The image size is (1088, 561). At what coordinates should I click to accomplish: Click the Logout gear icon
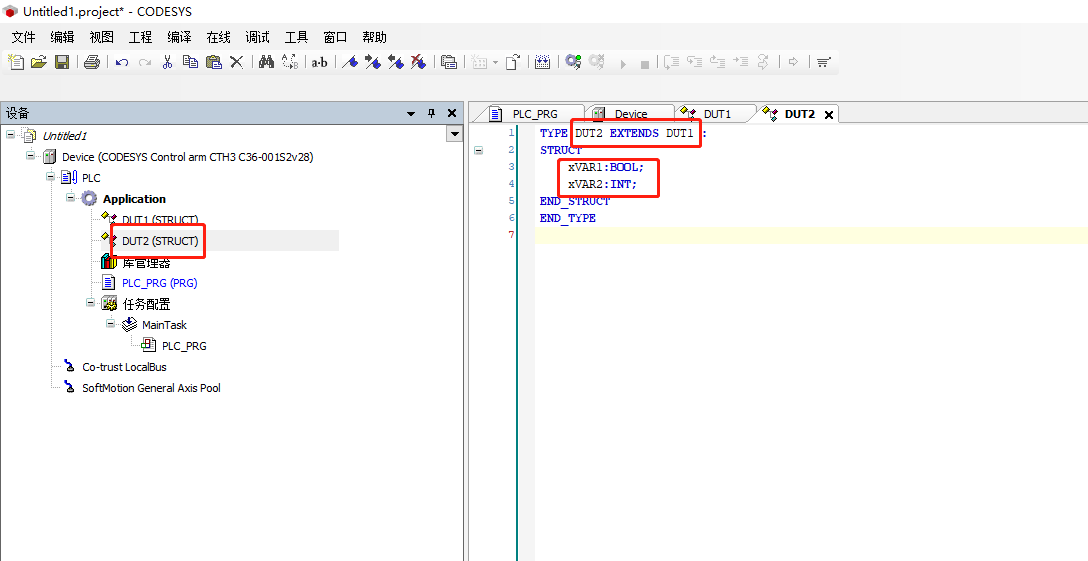point(596,62)
